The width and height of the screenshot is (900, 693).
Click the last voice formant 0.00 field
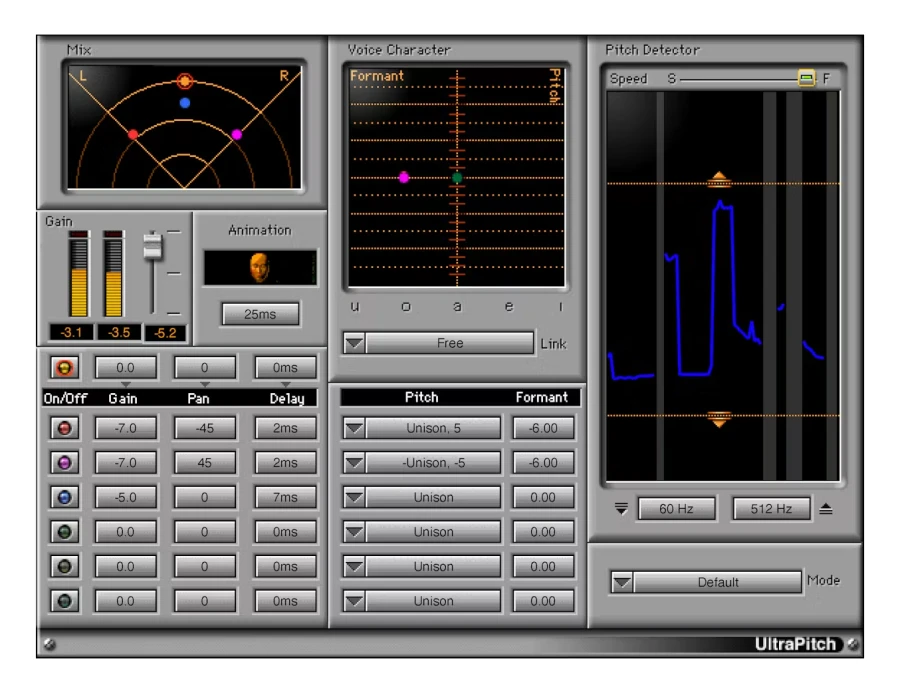click(x=543, y=601)
